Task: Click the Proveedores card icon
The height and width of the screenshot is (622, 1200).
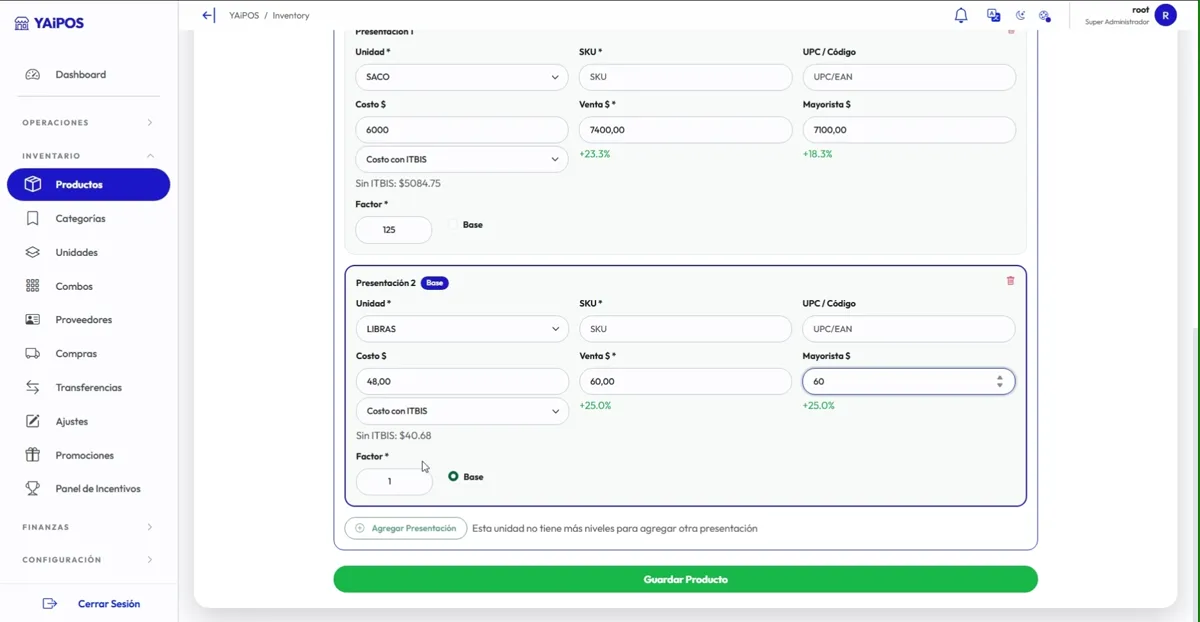Action: coord(33,320)
